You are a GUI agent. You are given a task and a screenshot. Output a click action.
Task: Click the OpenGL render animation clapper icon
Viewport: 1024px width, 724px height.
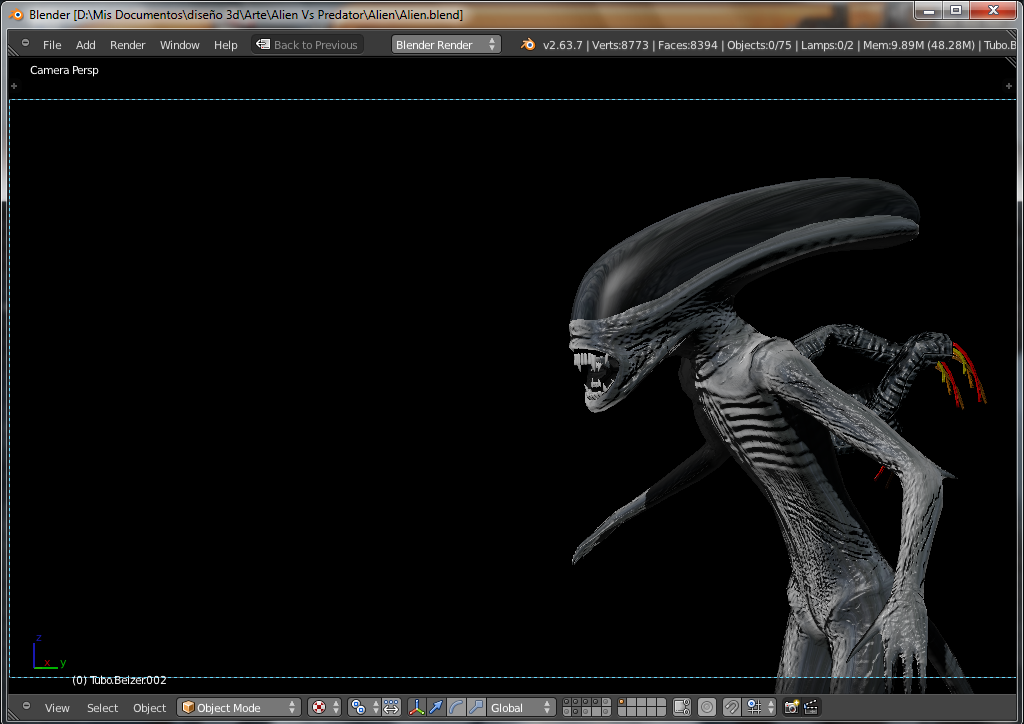click(x=811, y=708)
